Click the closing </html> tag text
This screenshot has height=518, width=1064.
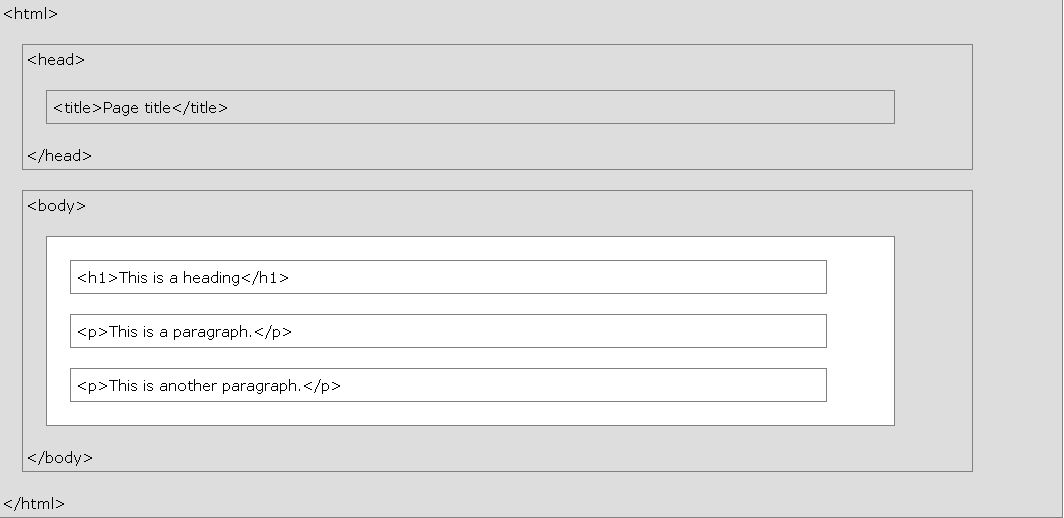pos(34,504)
